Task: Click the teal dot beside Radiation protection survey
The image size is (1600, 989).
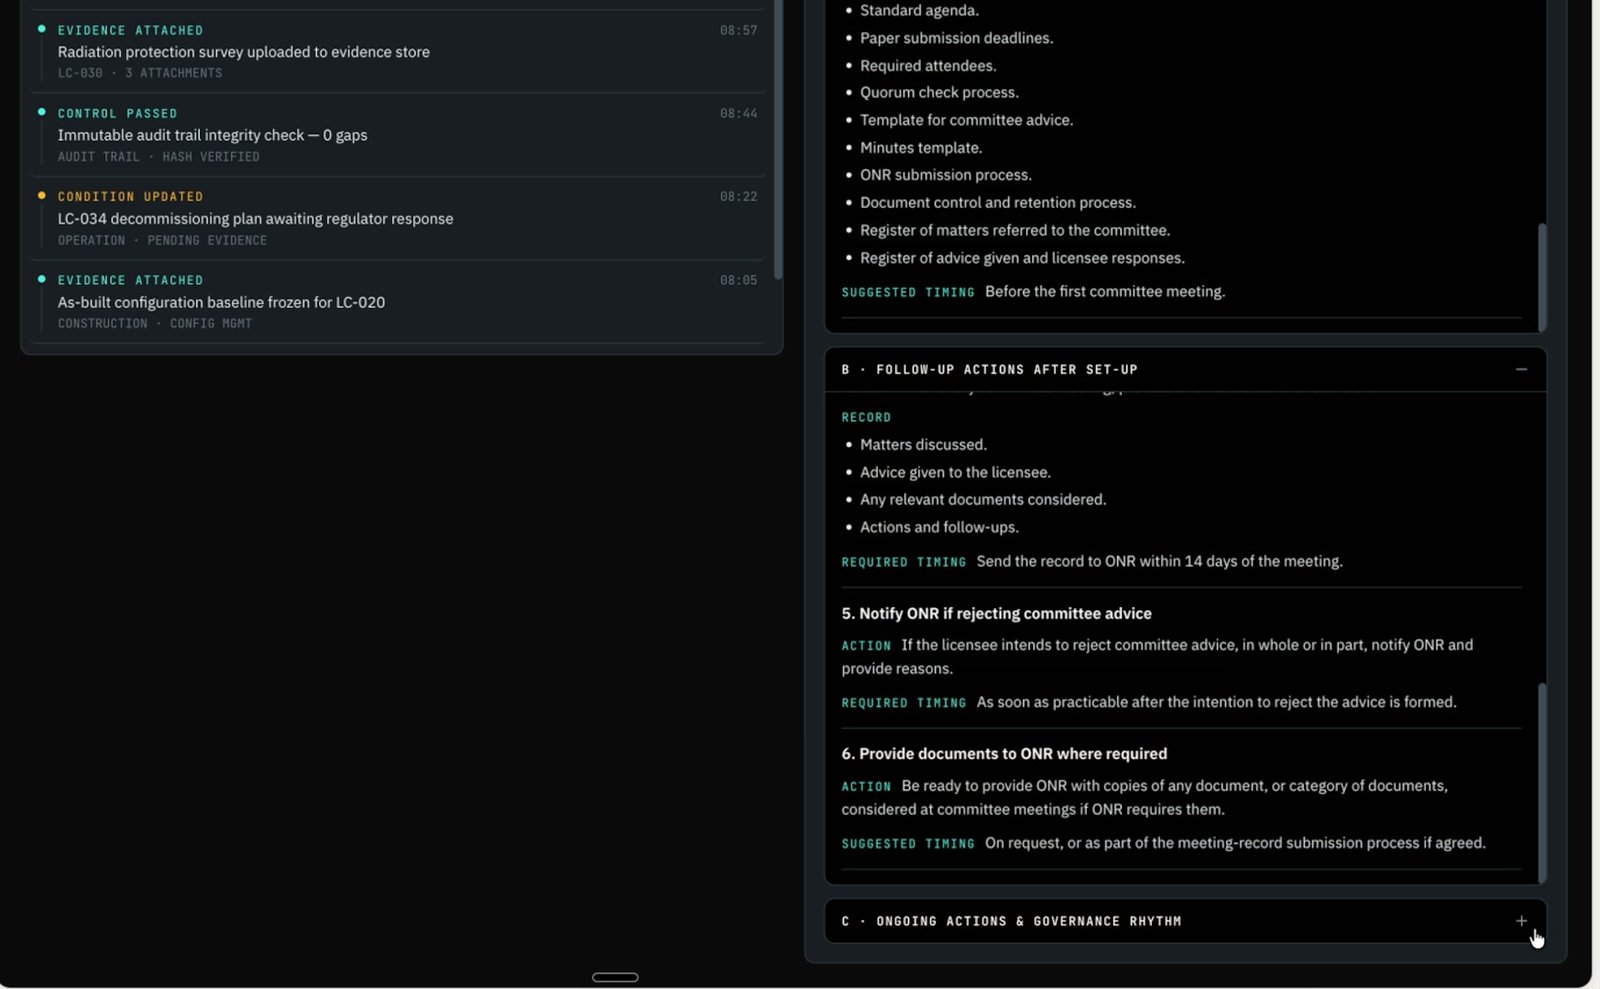Action: click(x=41, y=29)
